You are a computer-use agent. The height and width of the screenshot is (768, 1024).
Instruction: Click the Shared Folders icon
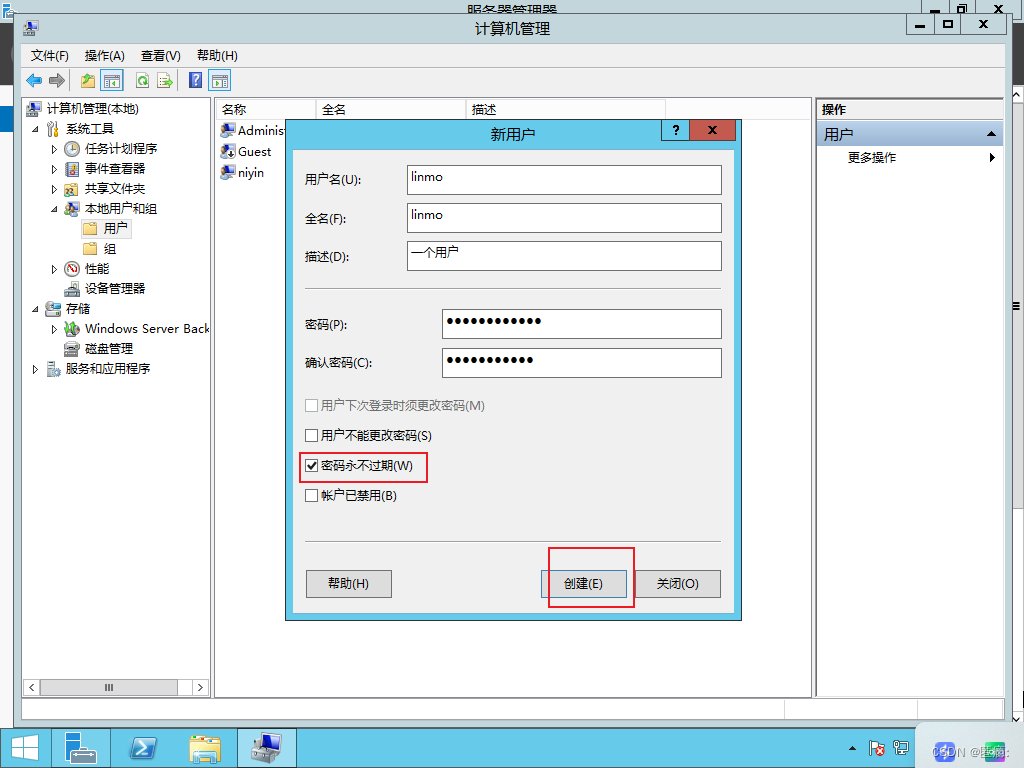coord(72,189)
